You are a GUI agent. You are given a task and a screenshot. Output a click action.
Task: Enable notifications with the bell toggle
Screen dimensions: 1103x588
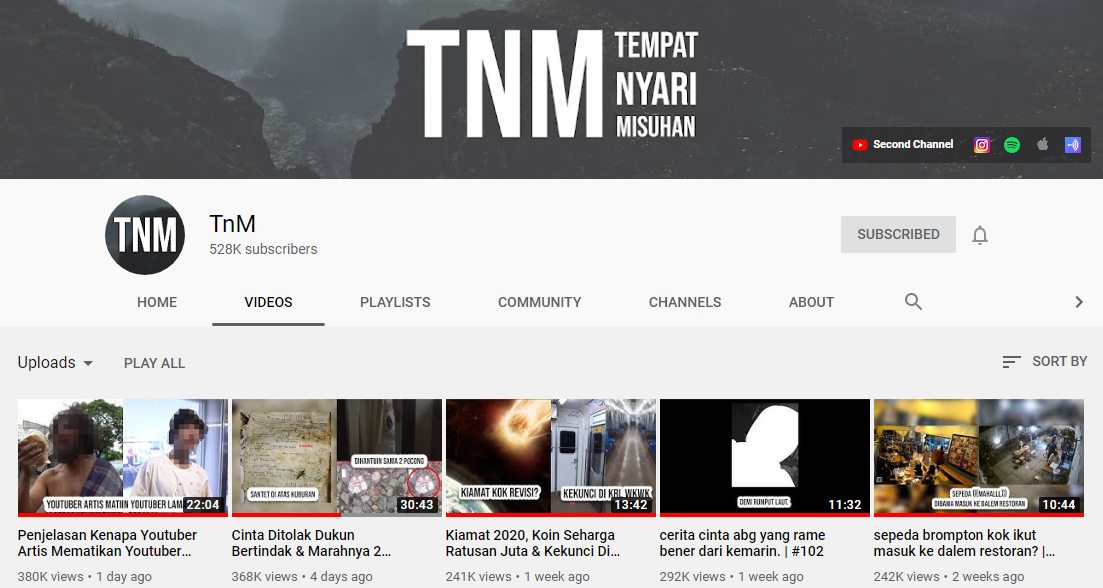pyautogui.click(x=979, y=234)
